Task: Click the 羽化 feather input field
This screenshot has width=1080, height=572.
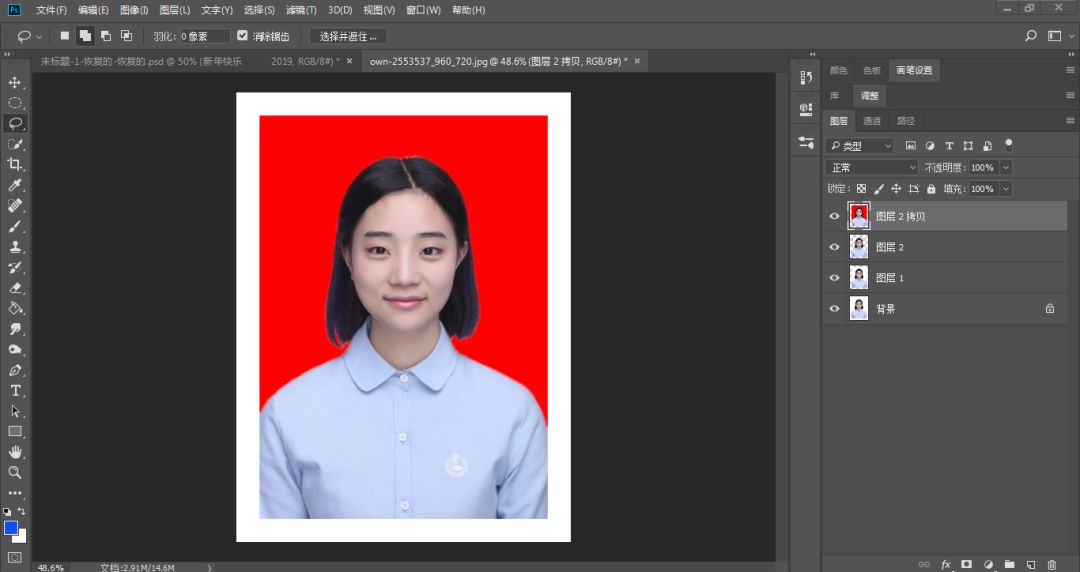Action: [204, 36]
